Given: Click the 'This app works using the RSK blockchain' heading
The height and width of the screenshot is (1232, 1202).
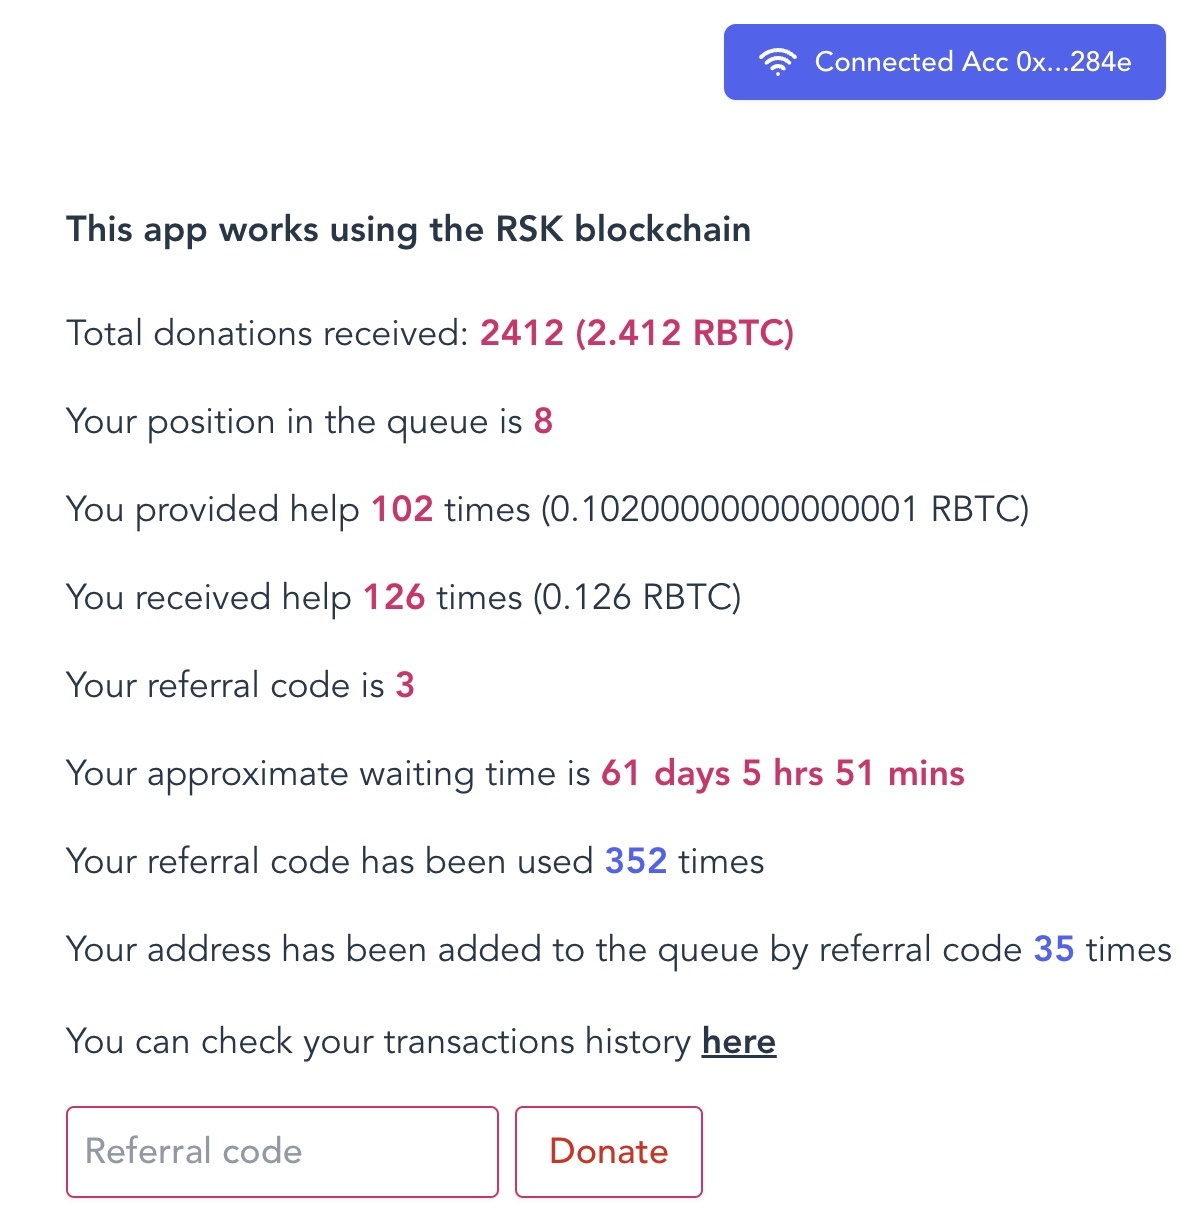Looking at the screenshot, I should (408, 229).
